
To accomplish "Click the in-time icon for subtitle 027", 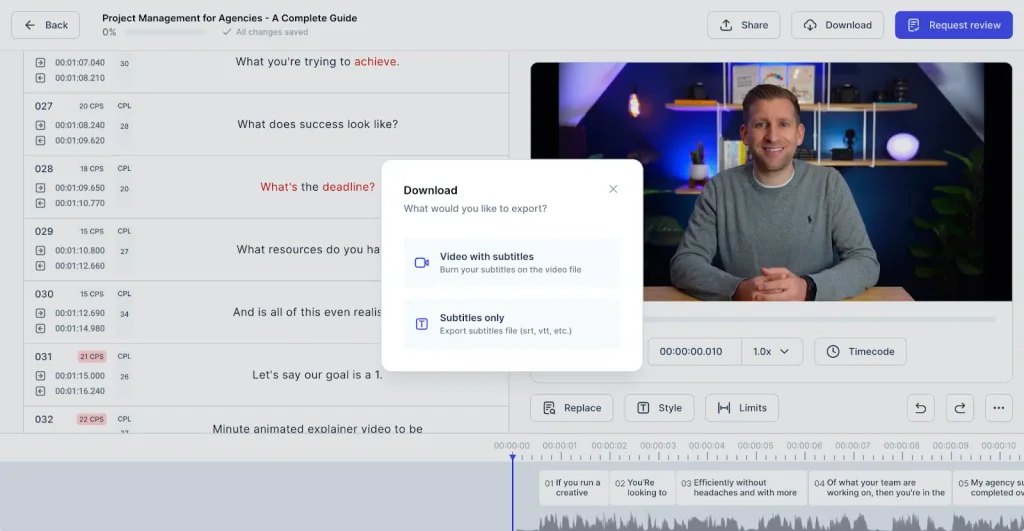I will pos(40,125).
